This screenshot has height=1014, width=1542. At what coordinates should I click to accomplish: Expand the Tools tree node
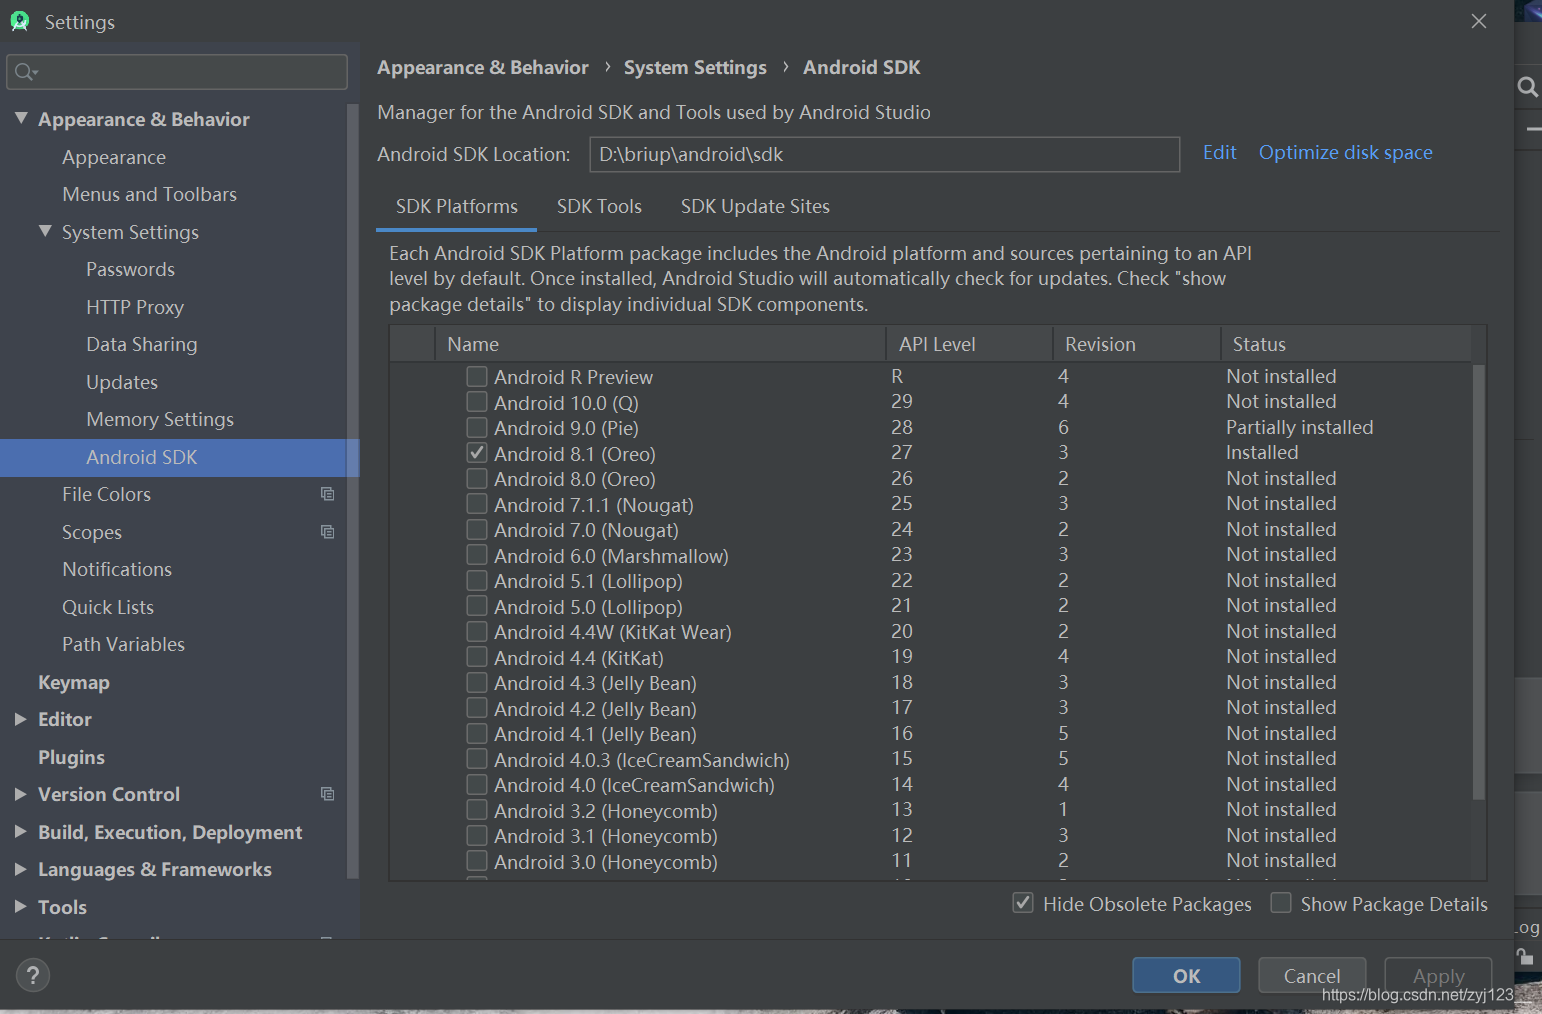(x=21, y=906)
